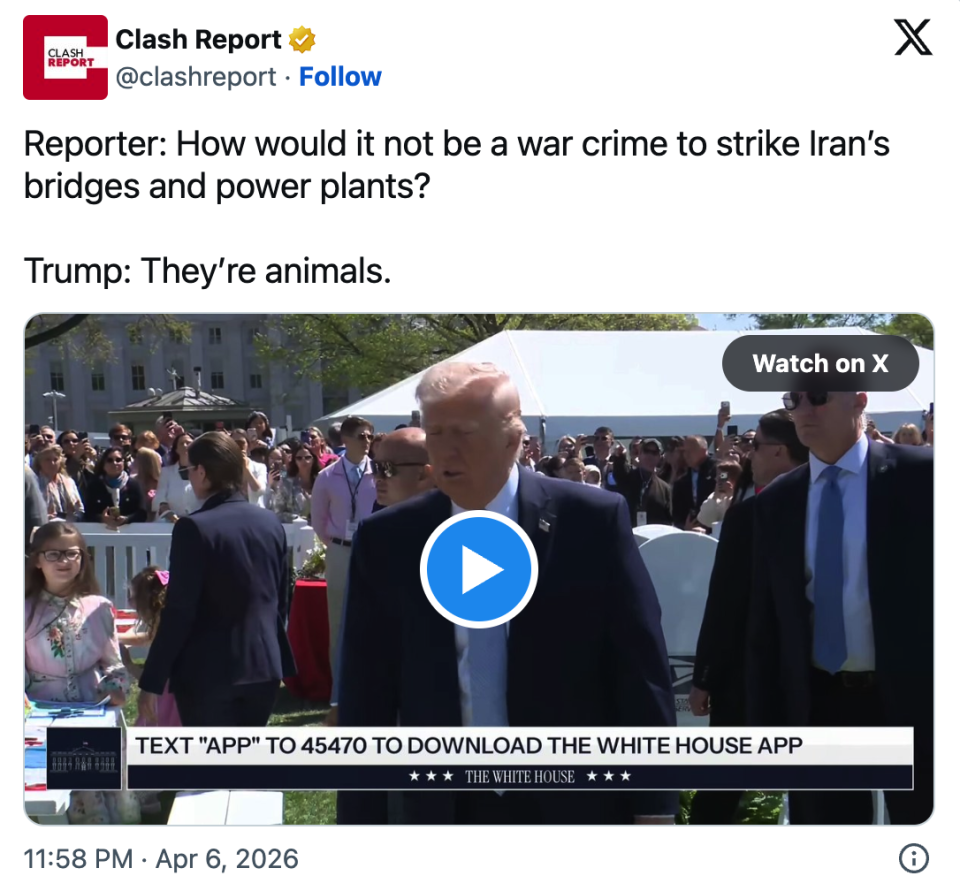Click the White House logo in video banner
The image size is (960, 891).
point(85,758)
